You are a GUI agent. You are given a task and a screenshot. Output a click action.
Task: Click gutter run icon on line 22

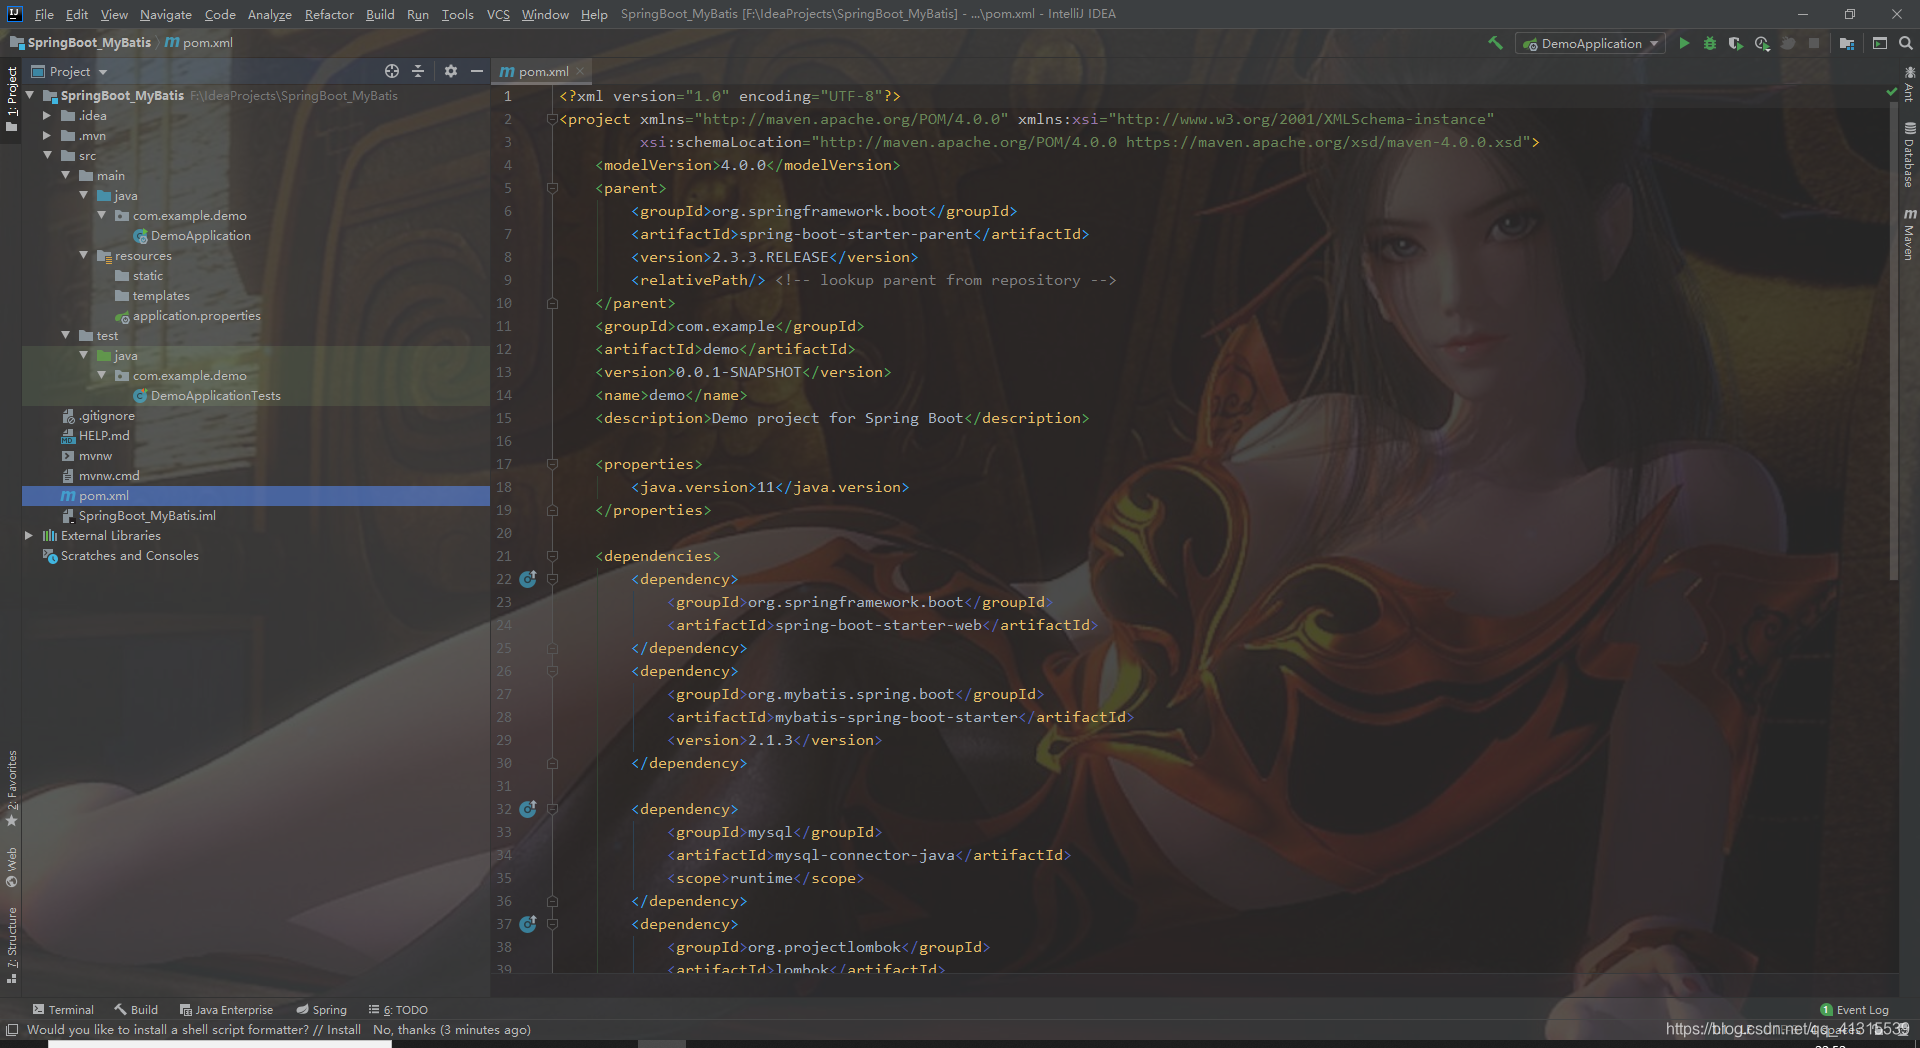click(x=528, y=579)
